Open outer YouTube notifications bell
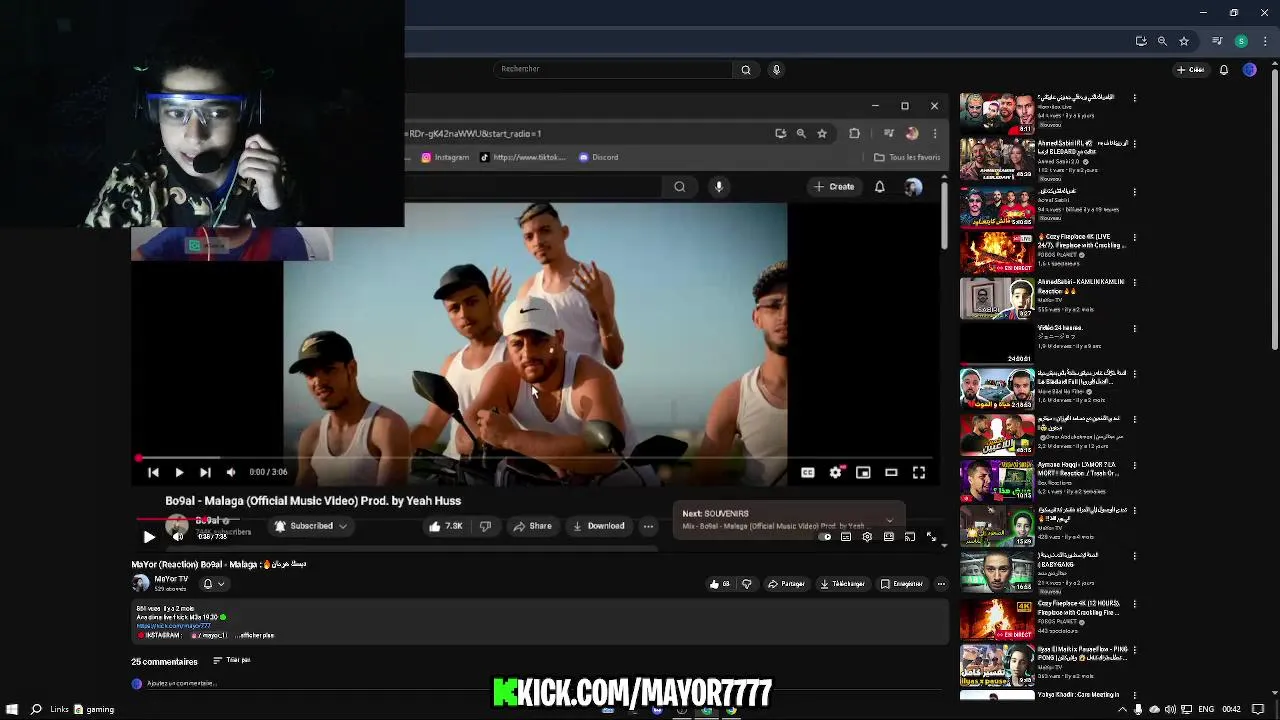 1224,70
